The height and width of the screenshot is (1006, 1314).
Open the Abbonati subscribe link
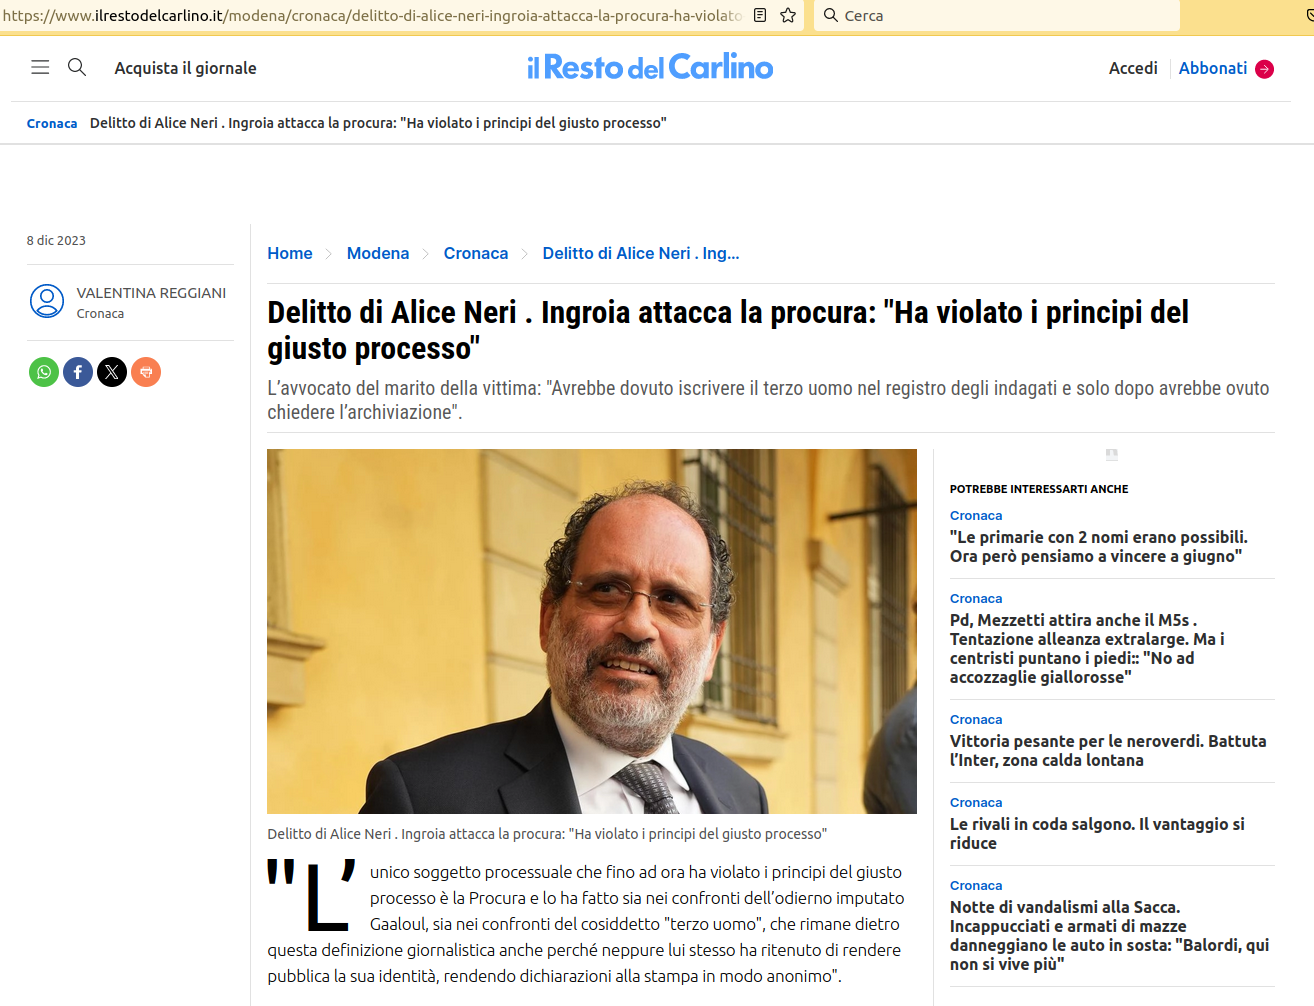1226,68
